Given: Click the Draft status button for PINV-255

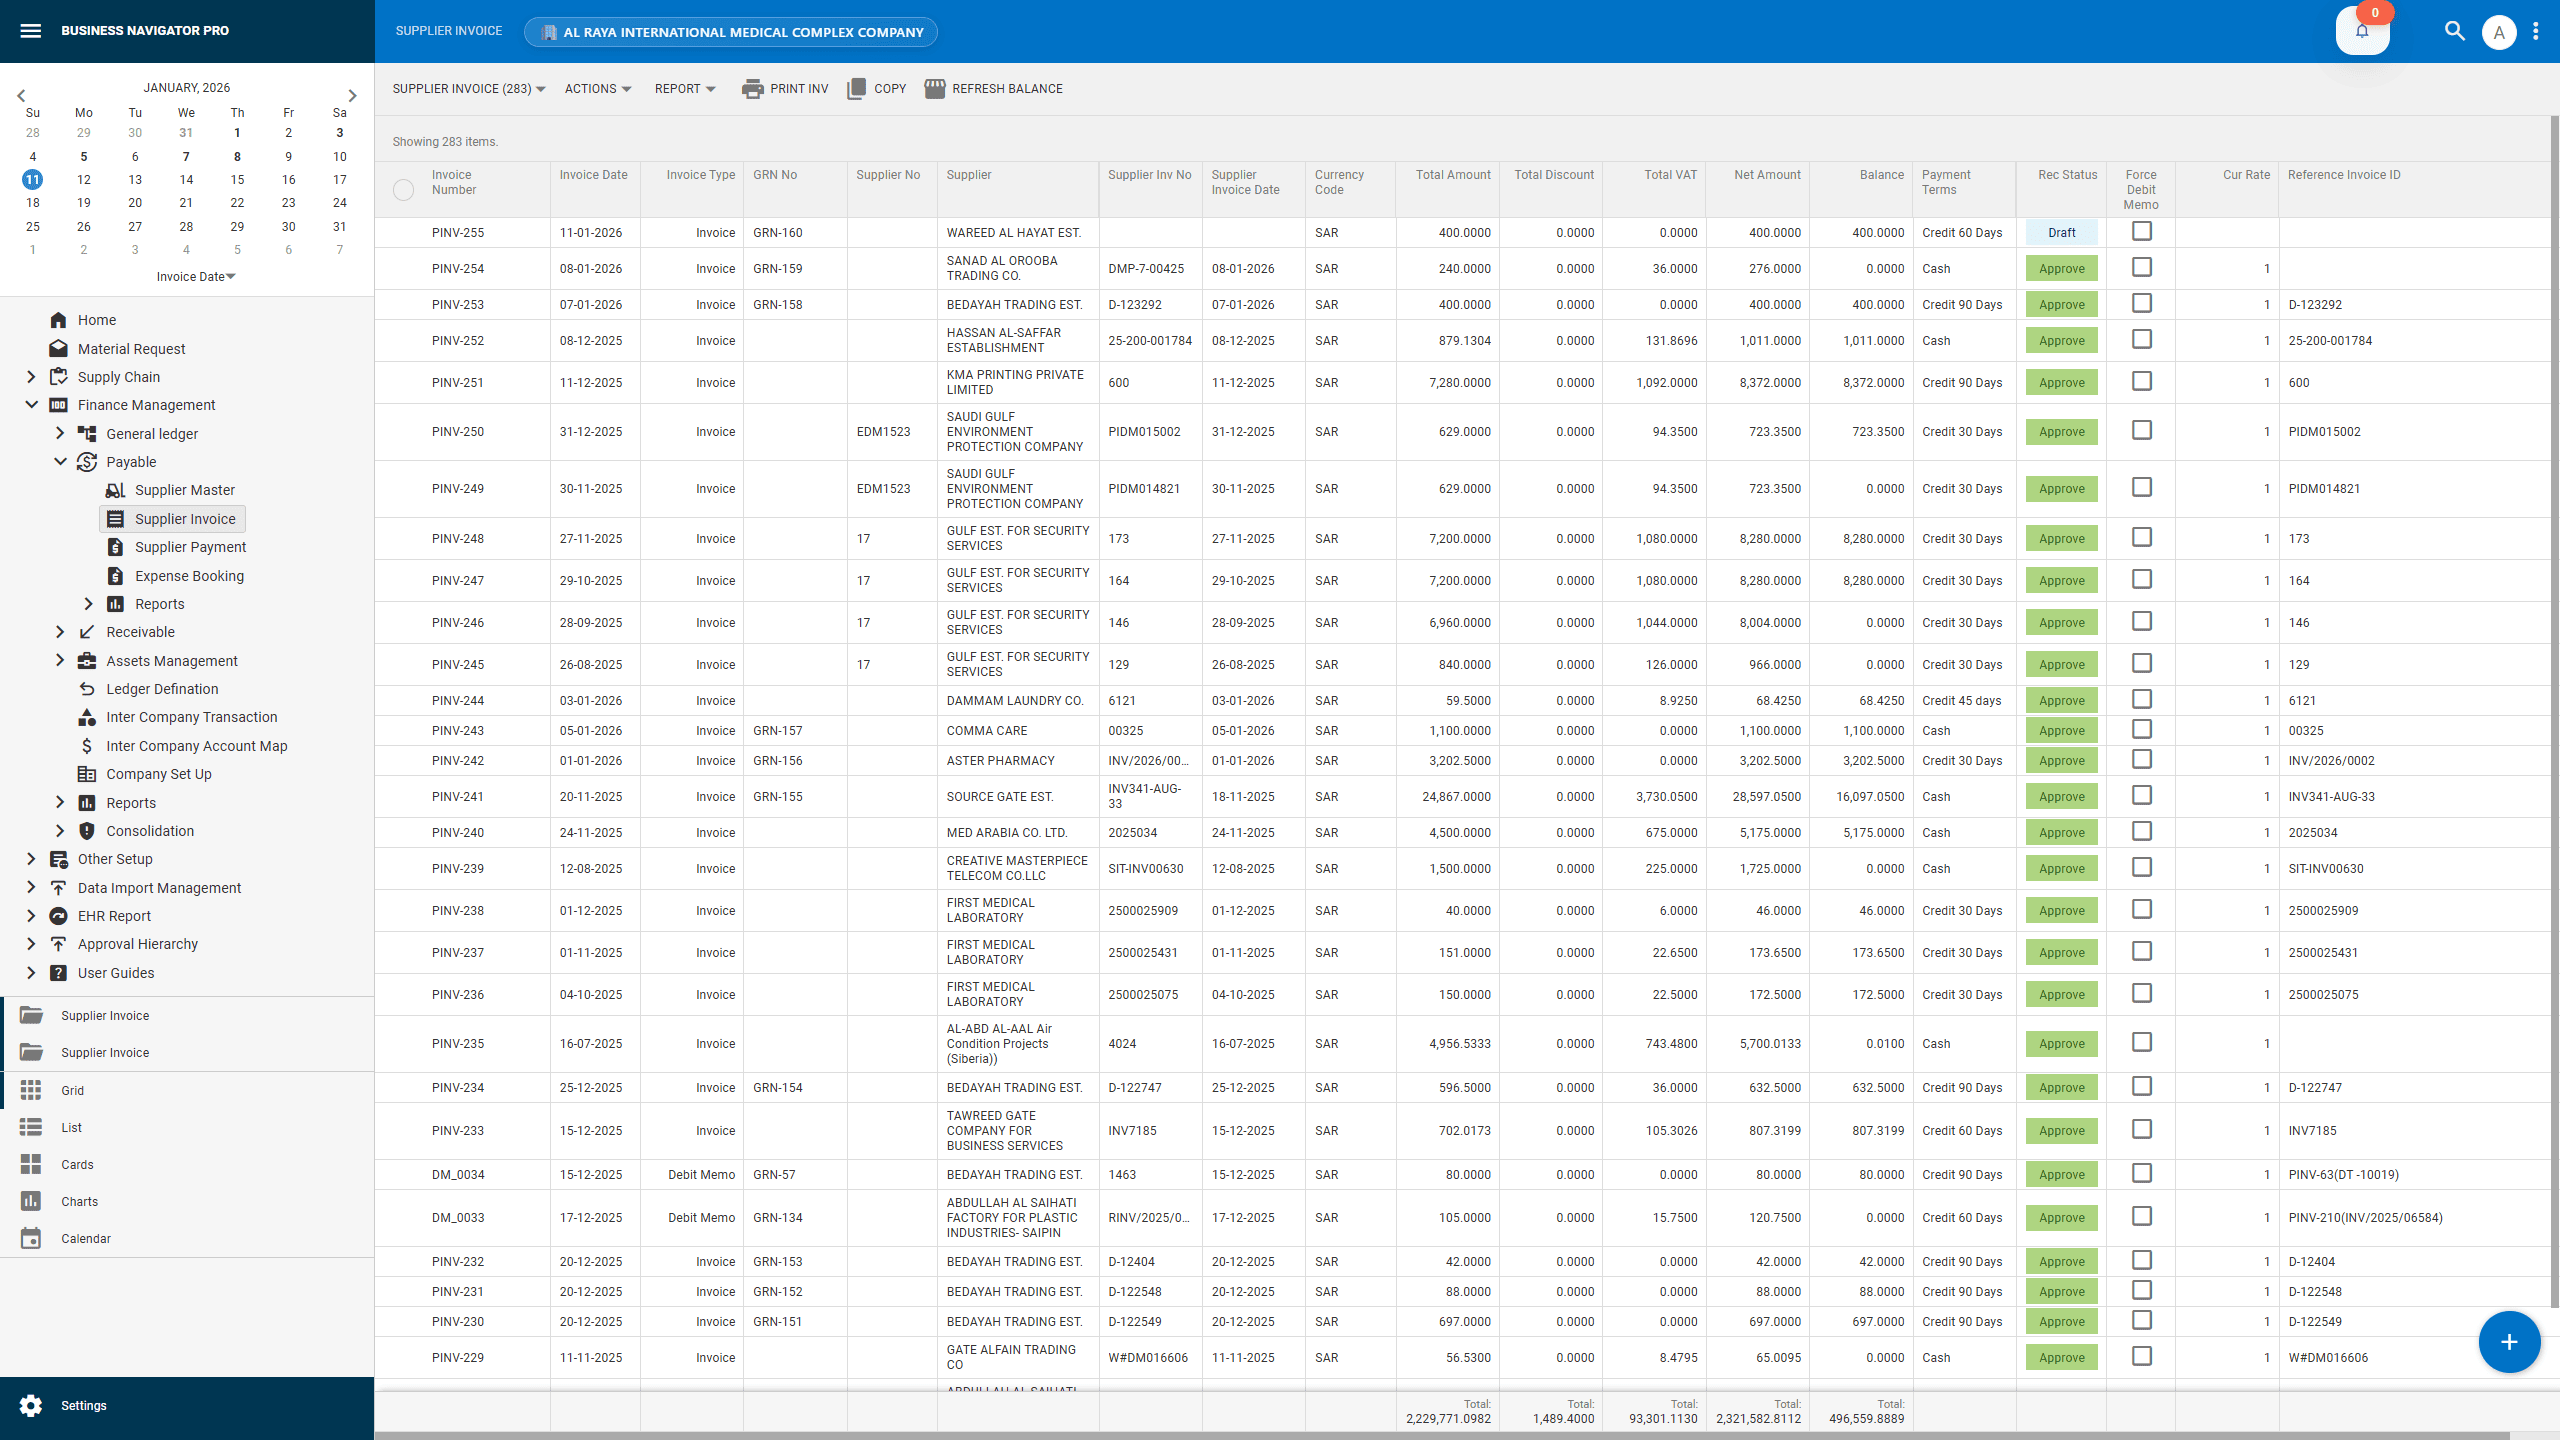Looking at the screenshot, I should click(x=2061, y=231).
